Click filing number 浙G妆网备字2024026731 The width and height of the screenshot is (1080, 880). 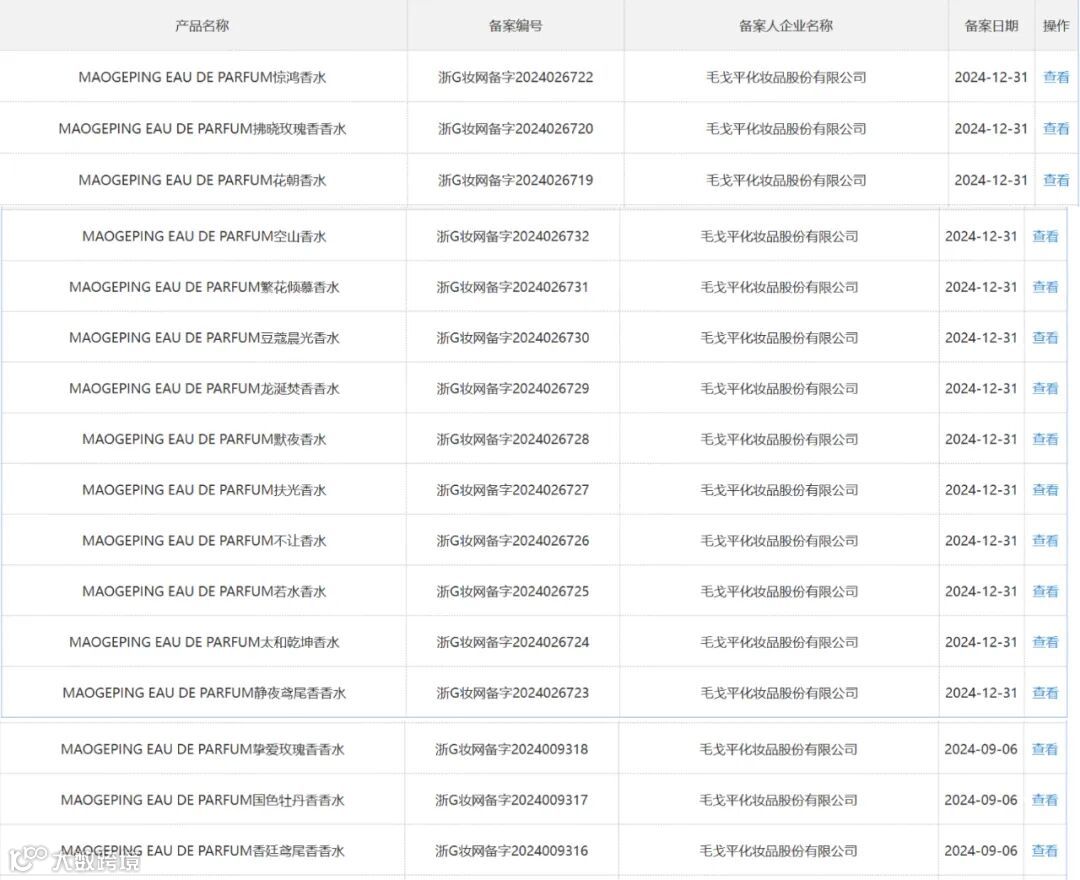point(512,287)
